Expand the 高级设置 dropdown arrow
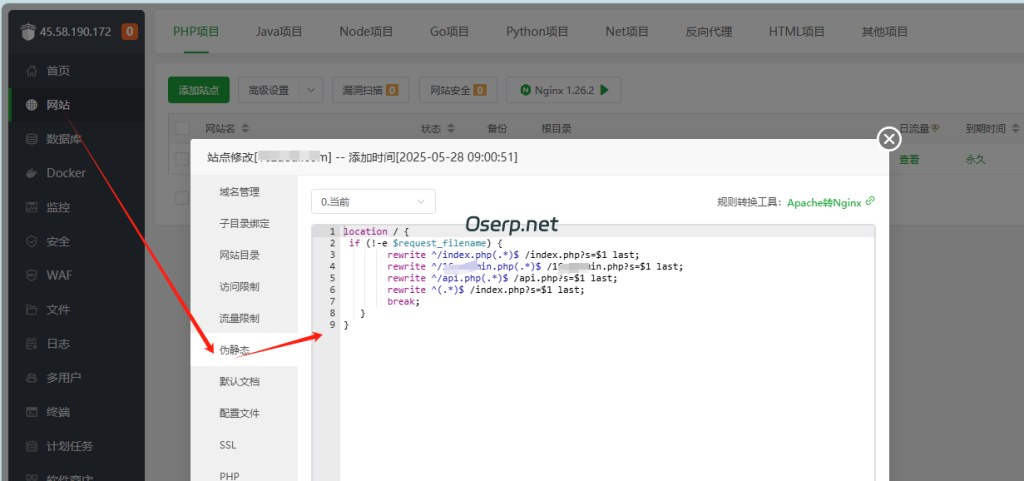 pyautogui.click(x=312, y=90)
